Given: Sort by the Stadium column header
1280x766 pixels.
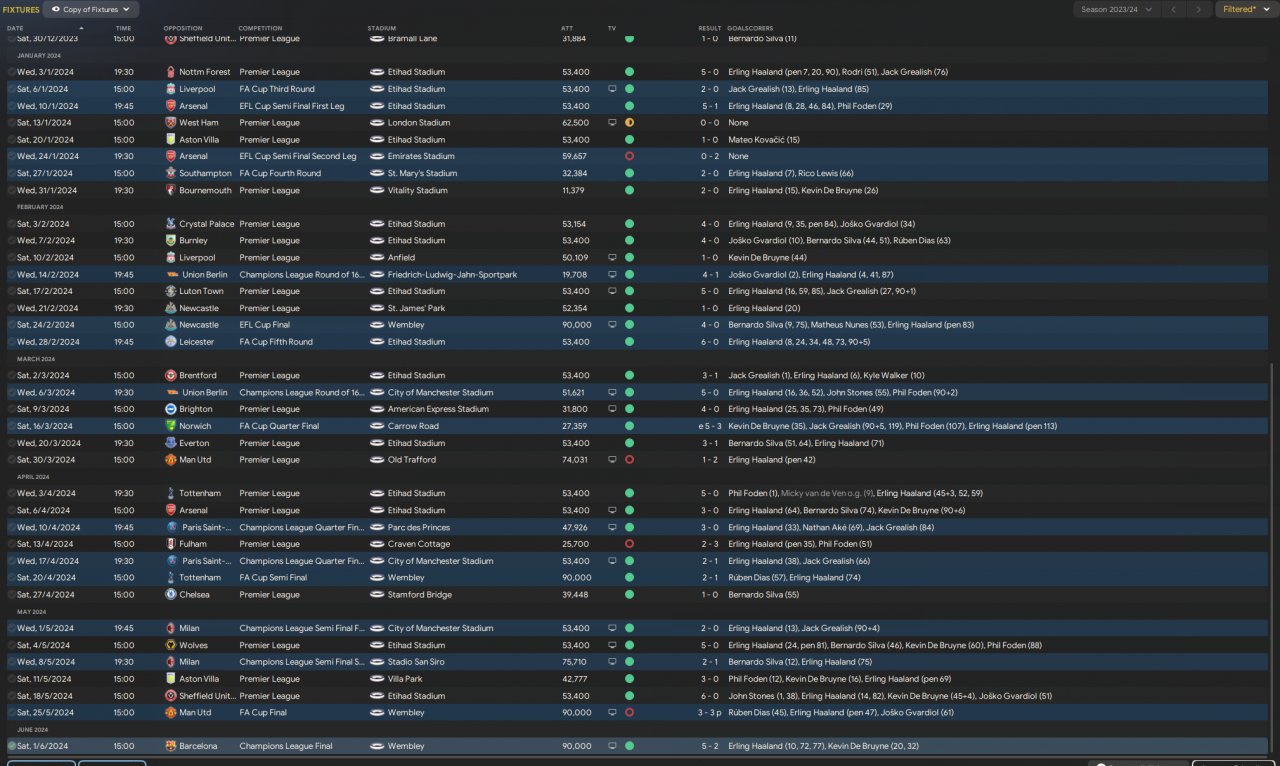Looking at the screenshot, I should [x=382, y=28].
